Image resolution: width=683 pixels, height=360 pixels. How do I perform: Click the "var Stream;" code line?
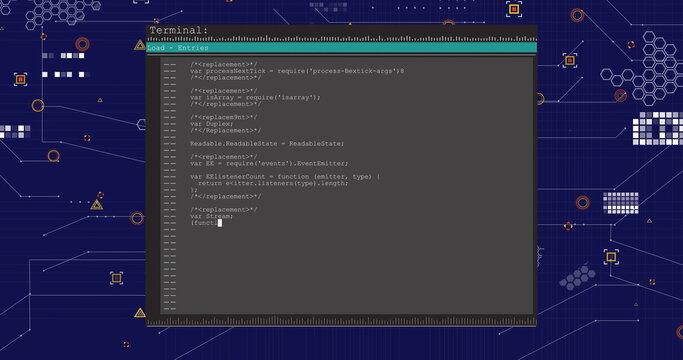point(211,216)
